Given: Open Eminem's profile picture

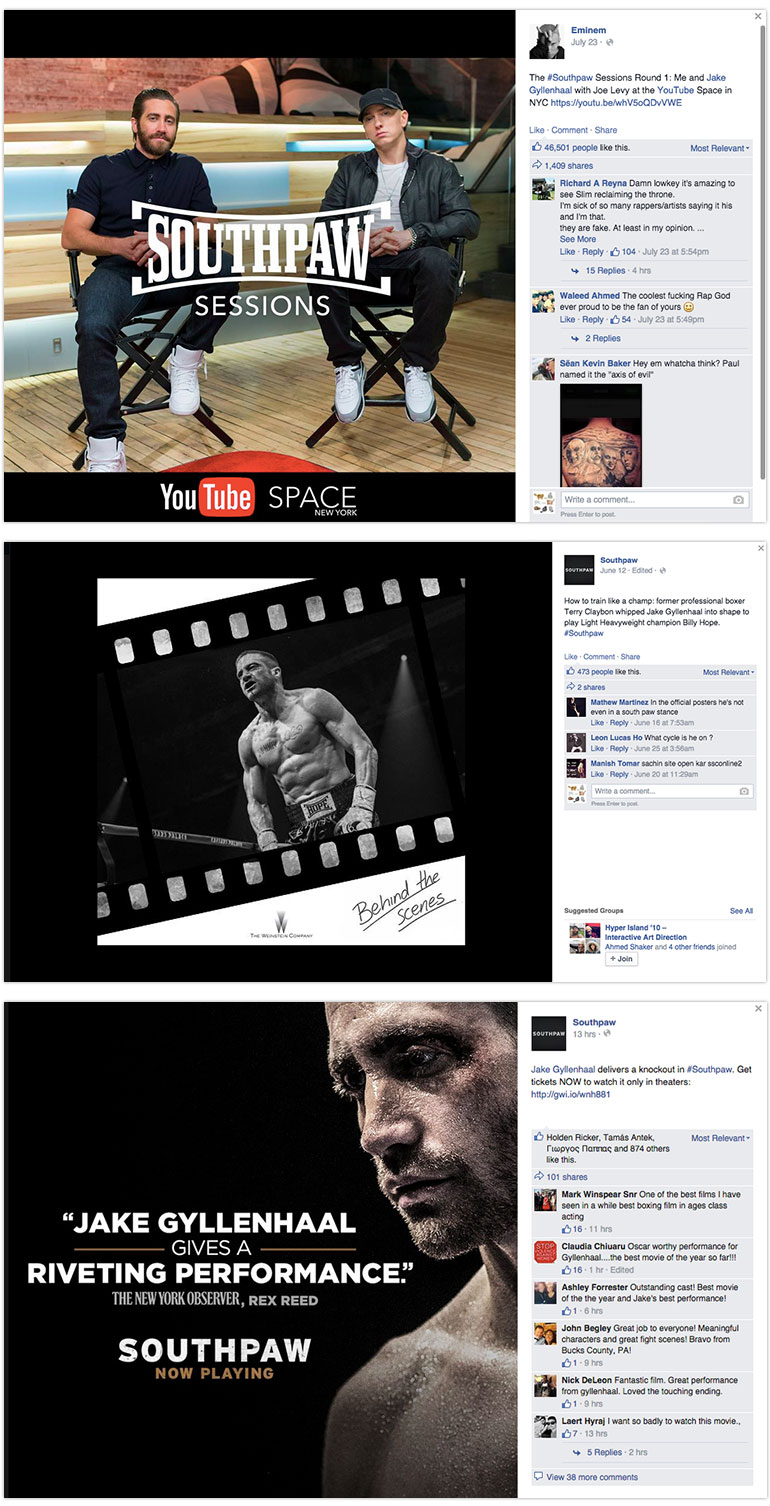Looking at the screenshot, I should (547, 43).
